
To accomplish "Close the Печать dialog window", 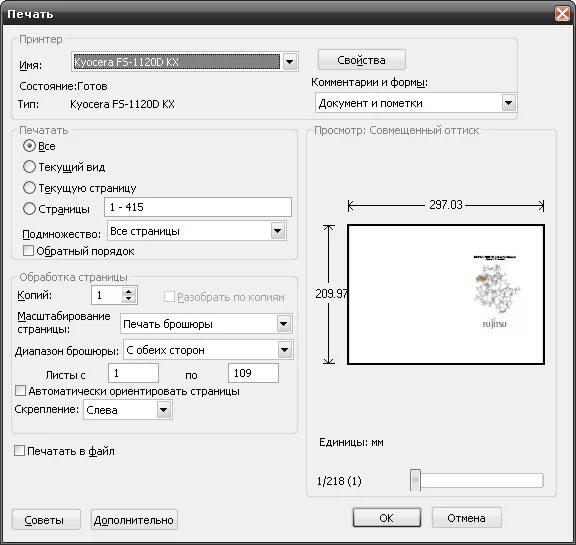I will pyautogui.click(x=562, y=14).
